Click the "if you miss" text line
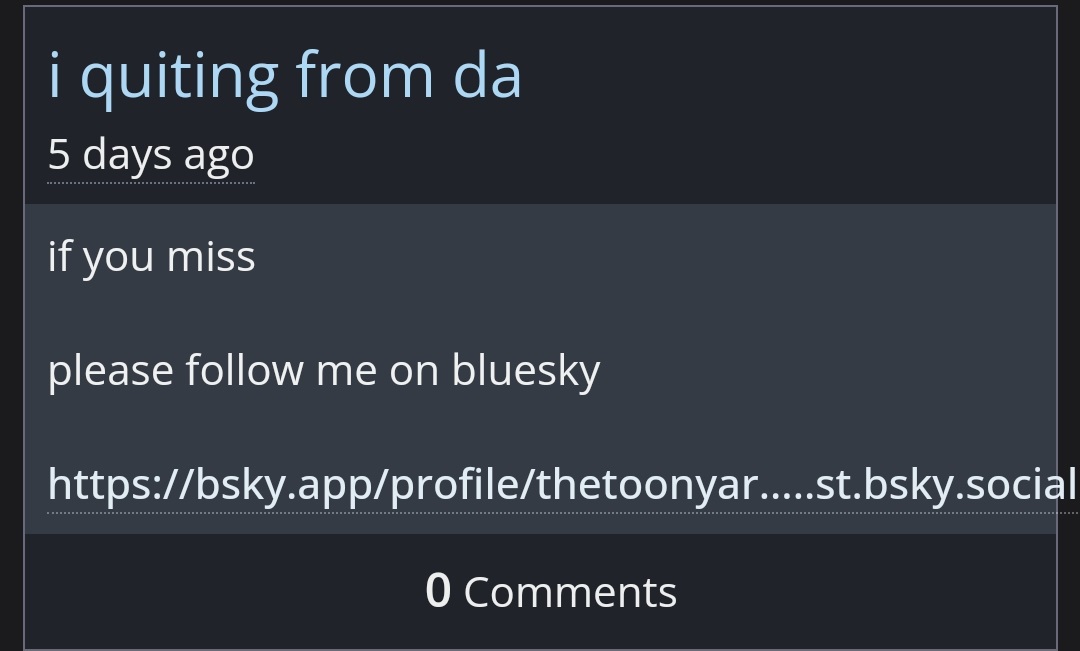The image size is (1080, 651). click(x=152, y=257)
